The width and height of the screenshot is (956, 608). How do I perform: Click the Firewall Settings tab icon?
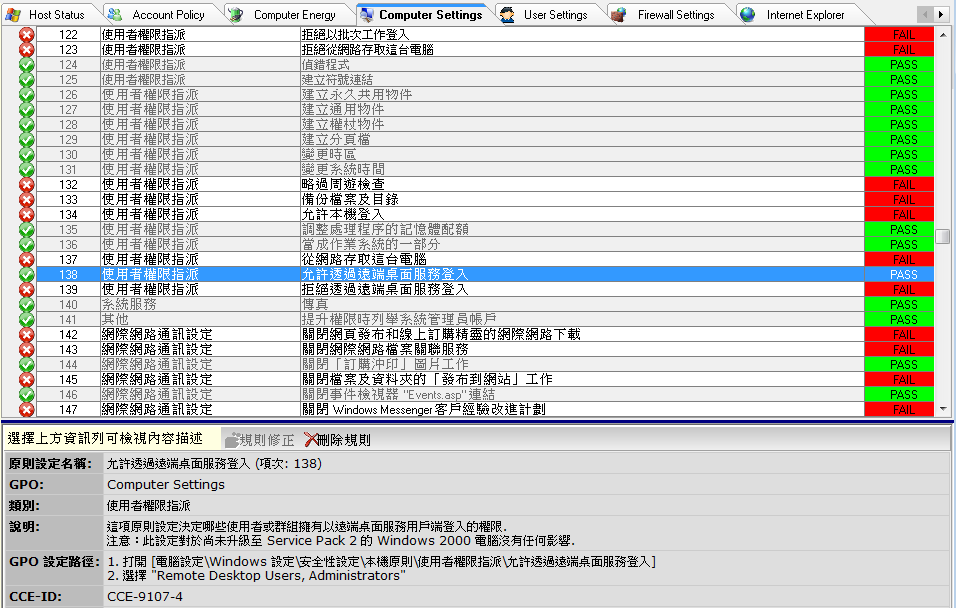620,15
